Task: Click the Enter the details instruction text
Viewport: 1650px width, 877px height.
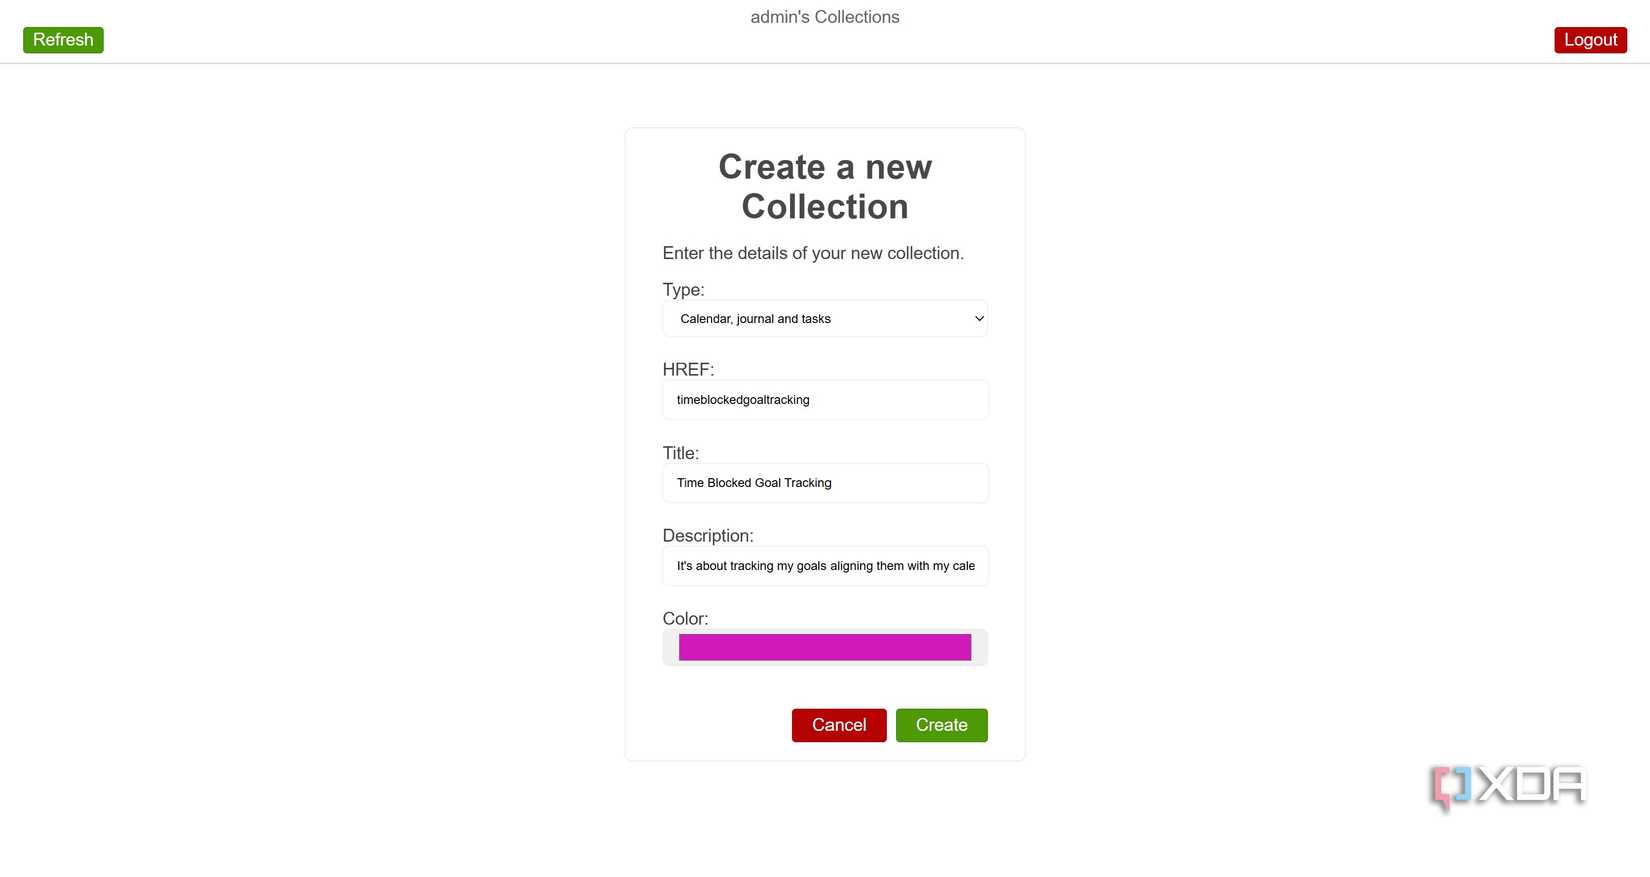Action: pyautogui.click(x=813, y=253)
